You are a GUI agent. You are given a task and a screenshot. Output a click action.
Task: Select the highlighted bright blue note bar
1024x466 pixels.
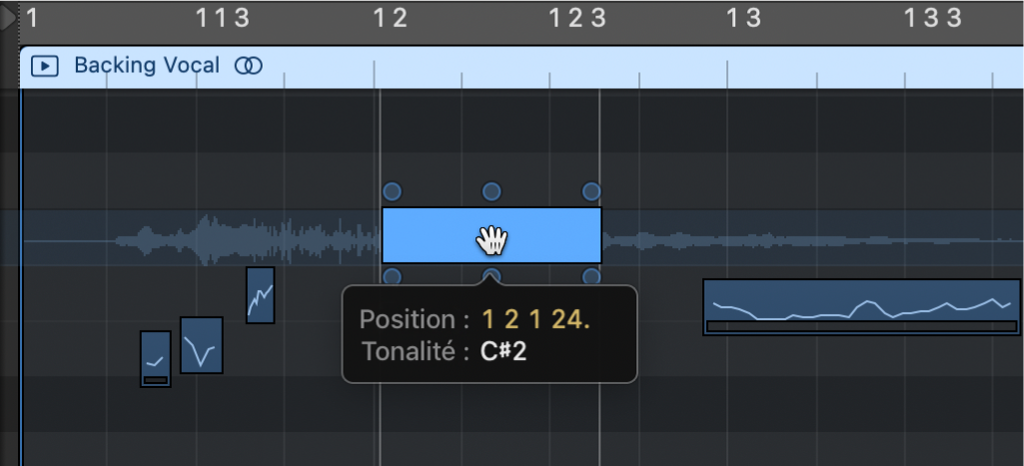tap(440, 235)
